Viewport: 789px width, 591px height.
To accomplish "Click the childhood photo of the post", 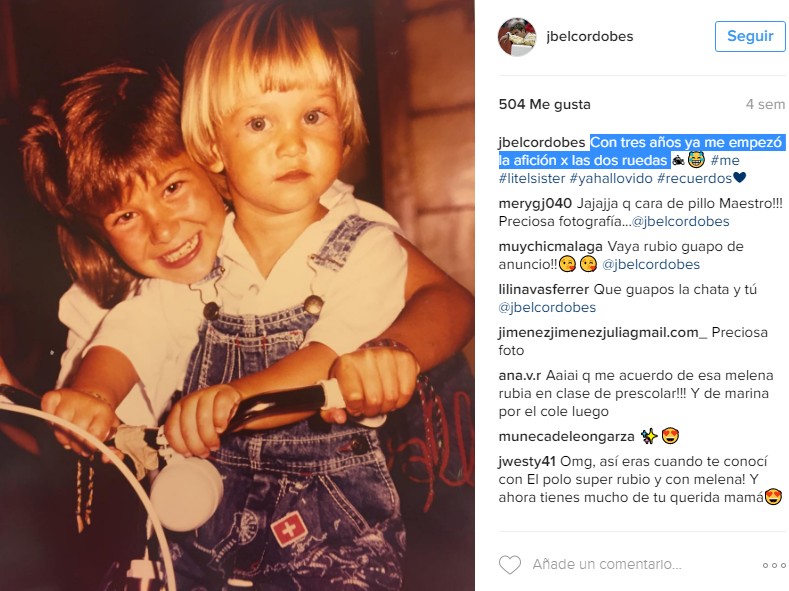I will pos(237,295).
